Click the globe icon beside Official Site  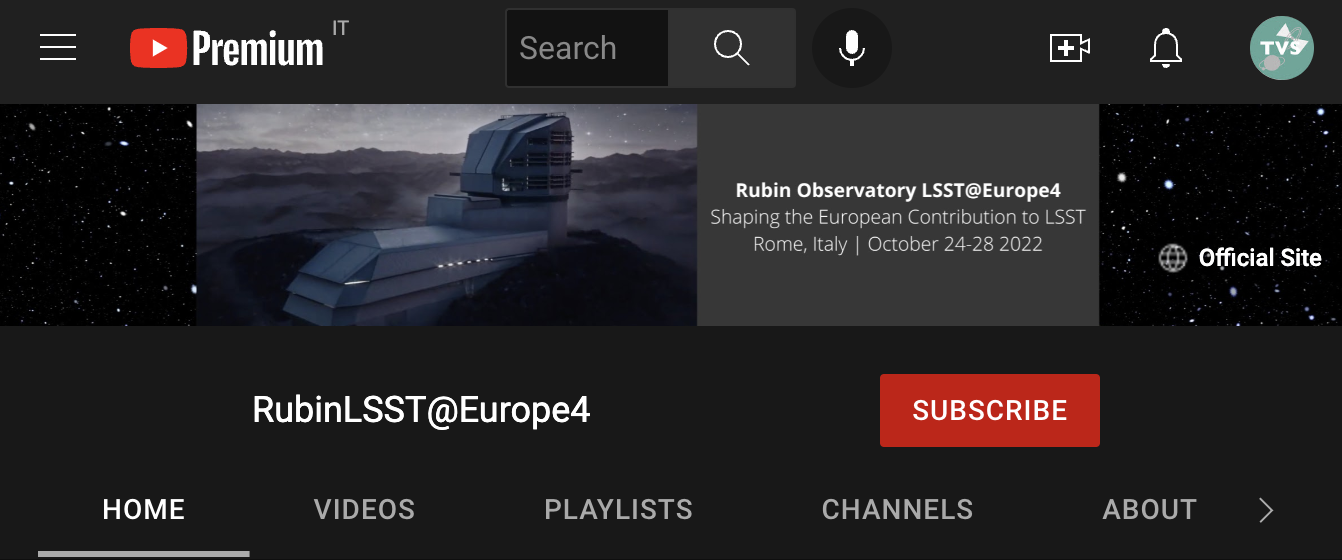1172,258
